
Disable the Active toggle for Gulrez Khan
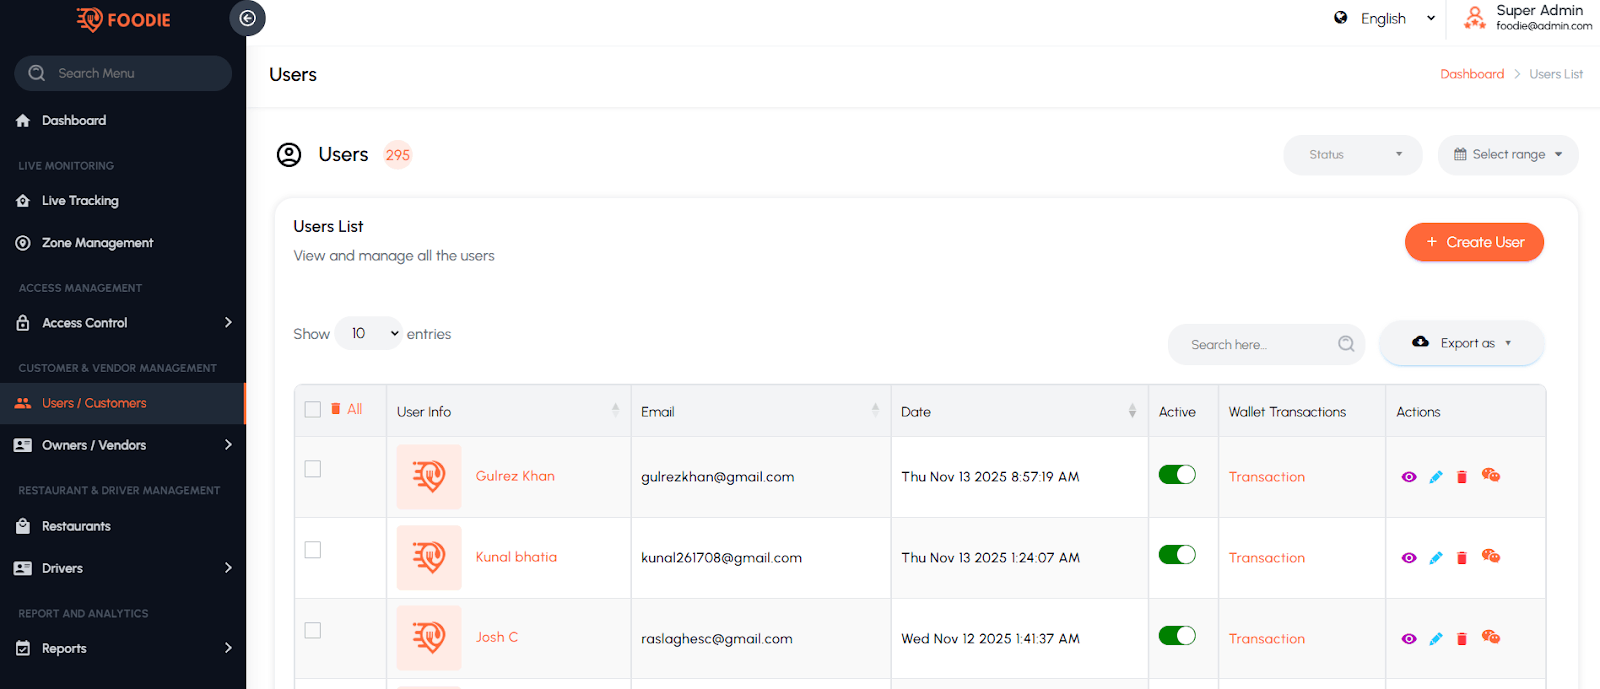coord(1177,475)
